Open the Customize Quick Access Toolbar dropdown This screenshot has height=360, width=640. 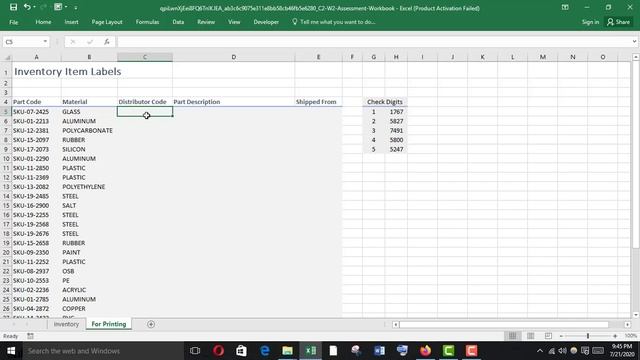[76, 7]
